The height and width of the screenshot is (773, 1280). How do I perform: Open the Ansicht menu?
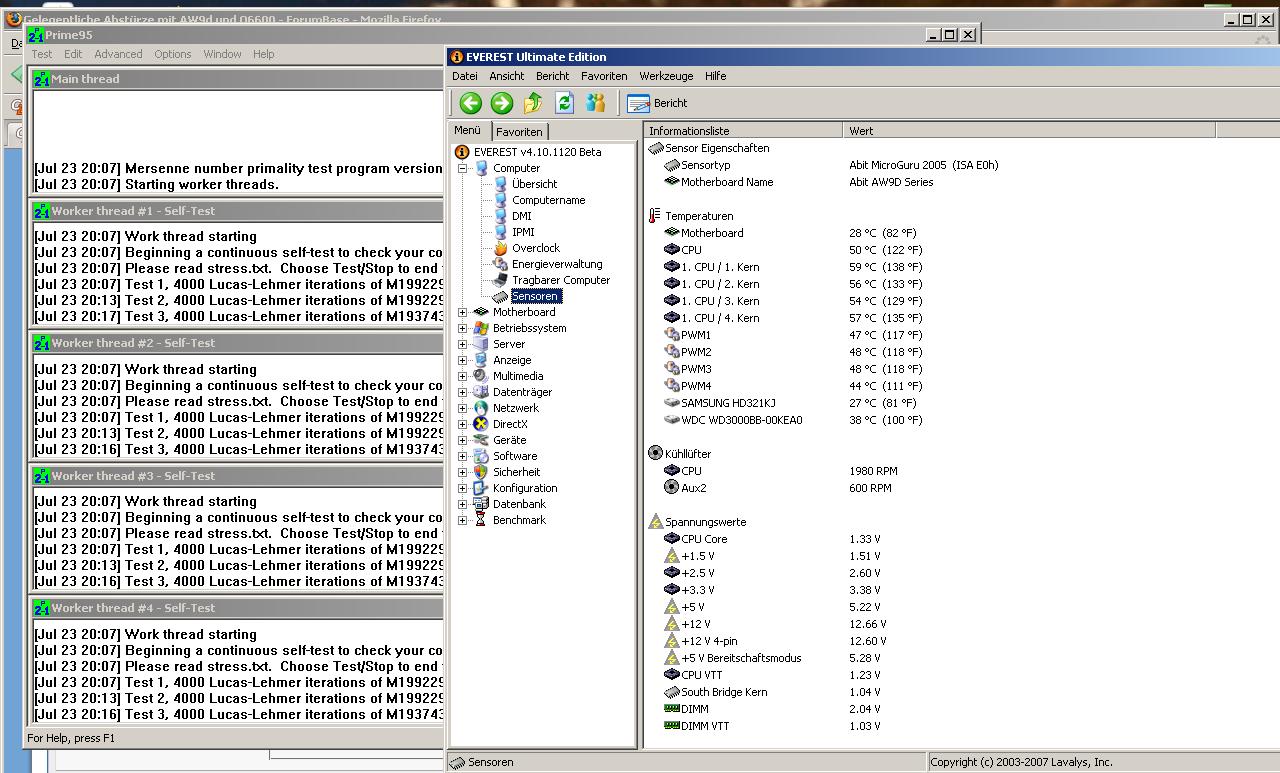tap(507, 76)
